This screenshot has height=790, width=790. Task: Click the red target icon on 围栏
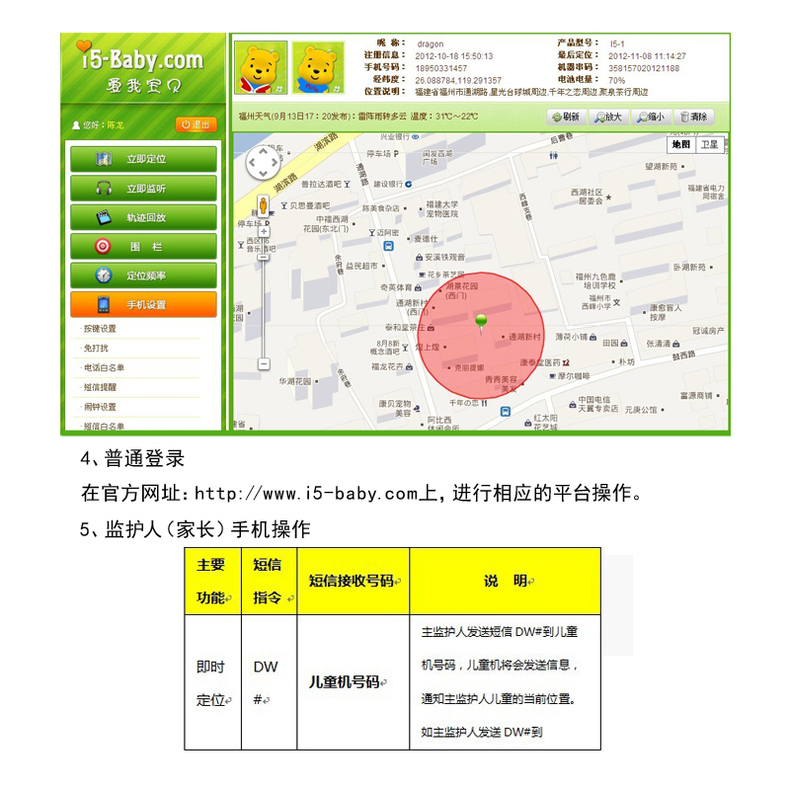click(103, 246)
